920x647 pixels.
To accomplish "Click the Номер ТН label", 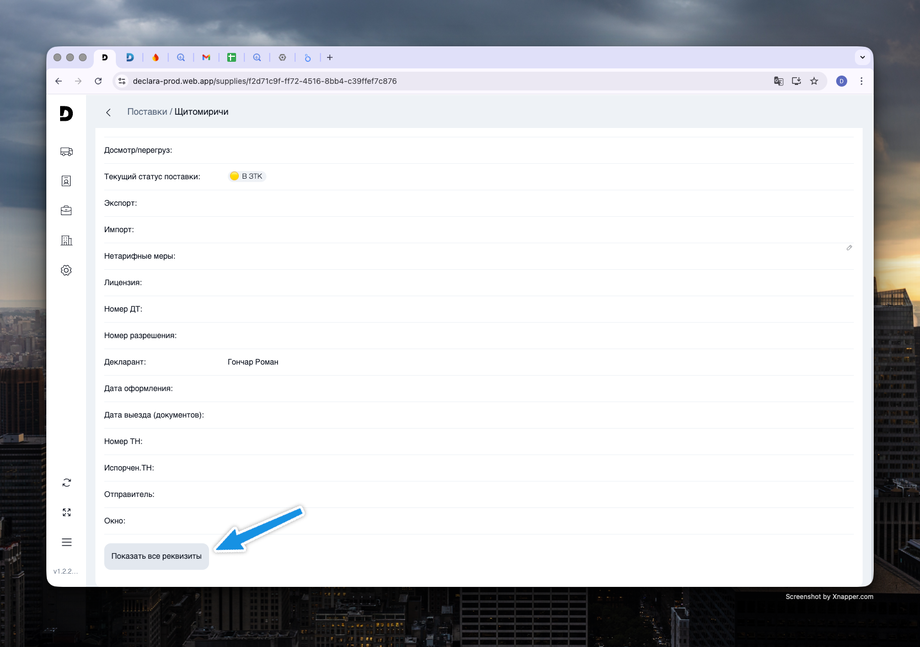I will pos(123,441).
